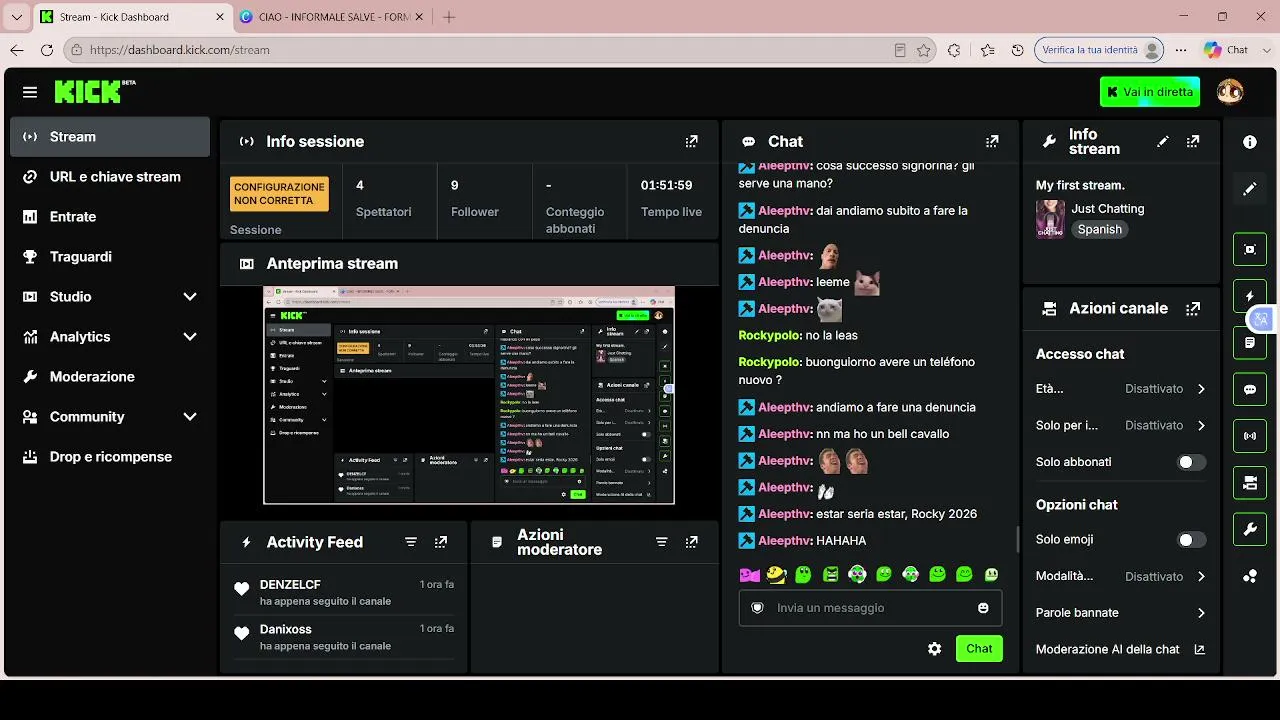Toggle the broadcast signal icon in right sidebar

tap(1250, 436)
